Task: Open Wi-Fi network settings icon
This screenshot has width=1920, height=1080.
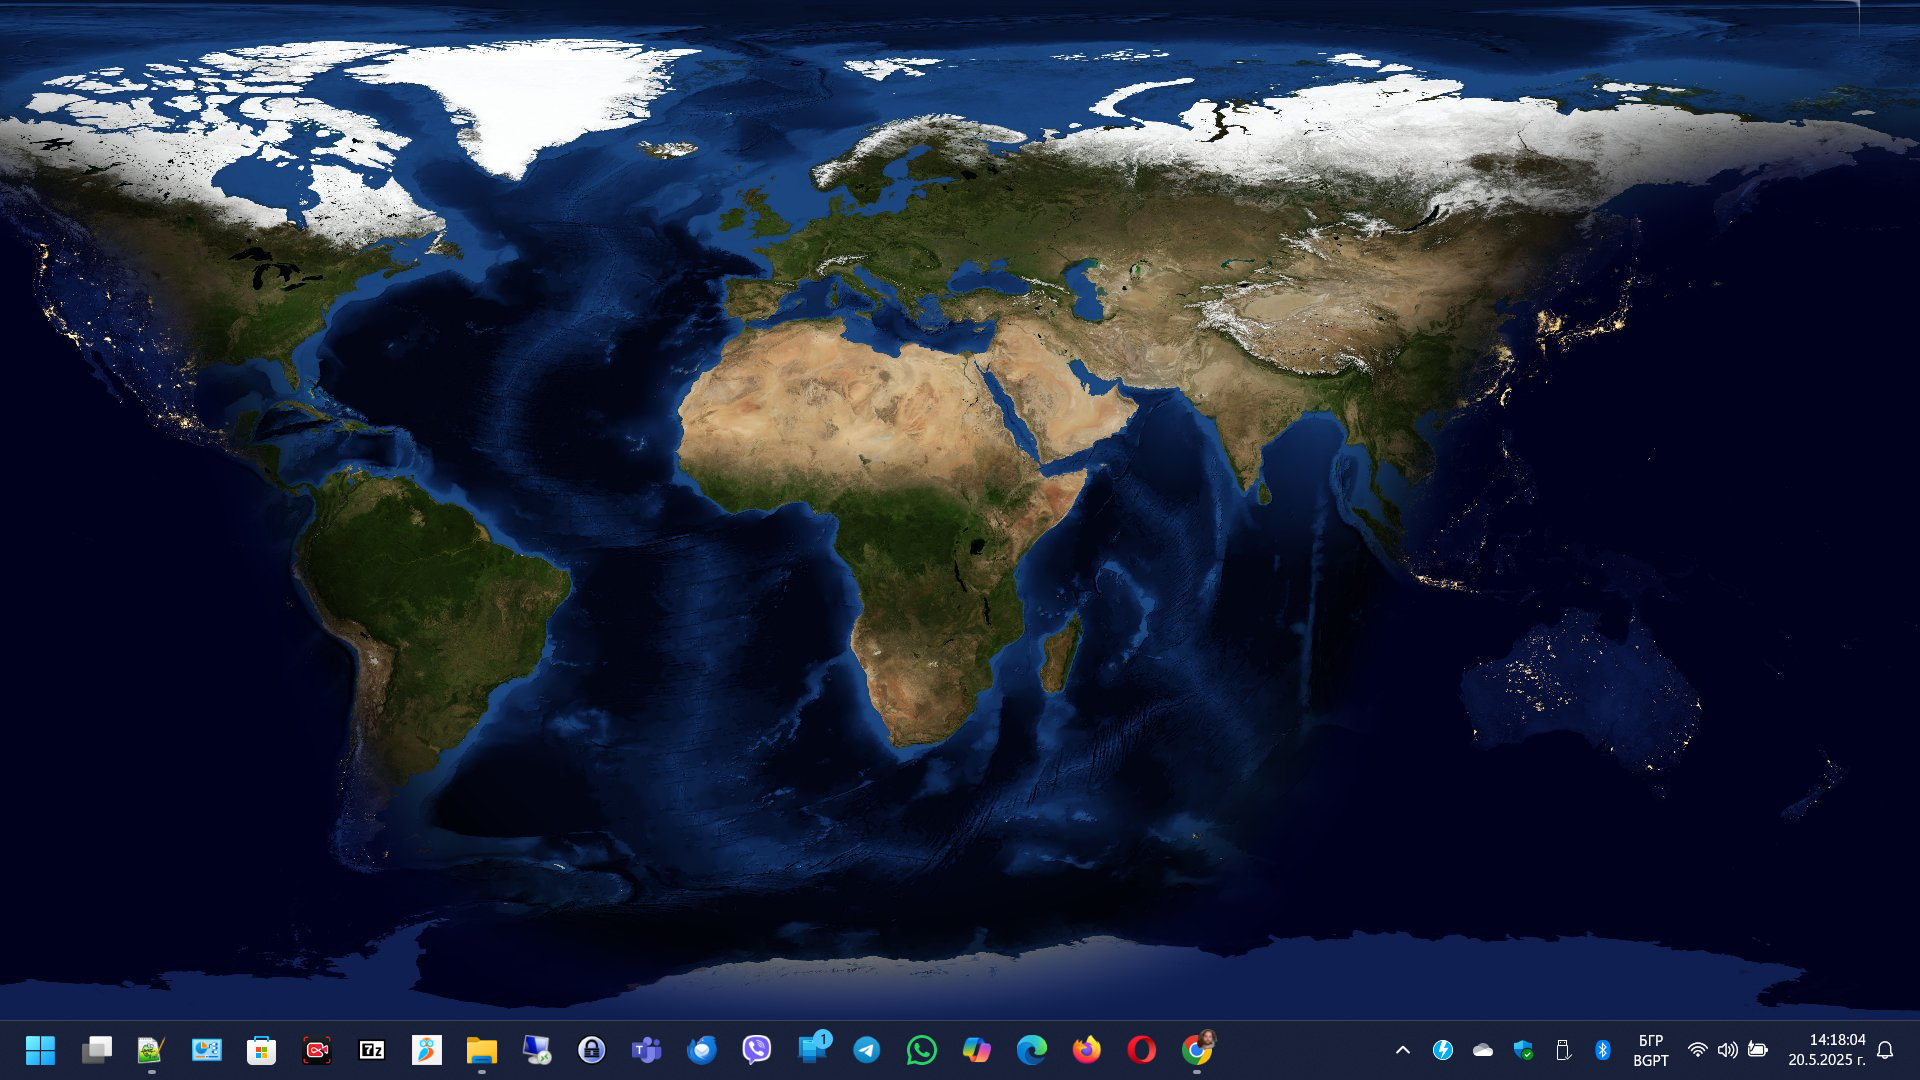Action: pyautogui.click(x=1697, y=1050)
